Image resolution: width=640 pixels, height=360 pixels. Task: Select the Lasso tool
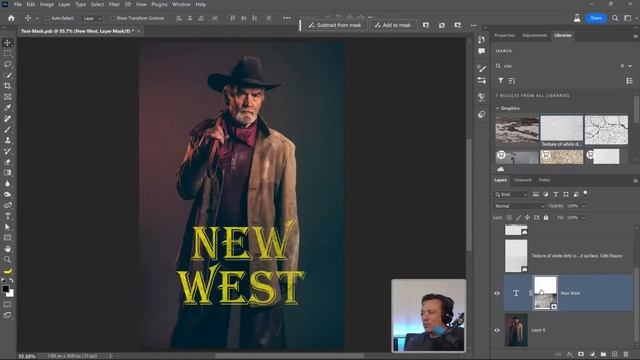point(7,64)
